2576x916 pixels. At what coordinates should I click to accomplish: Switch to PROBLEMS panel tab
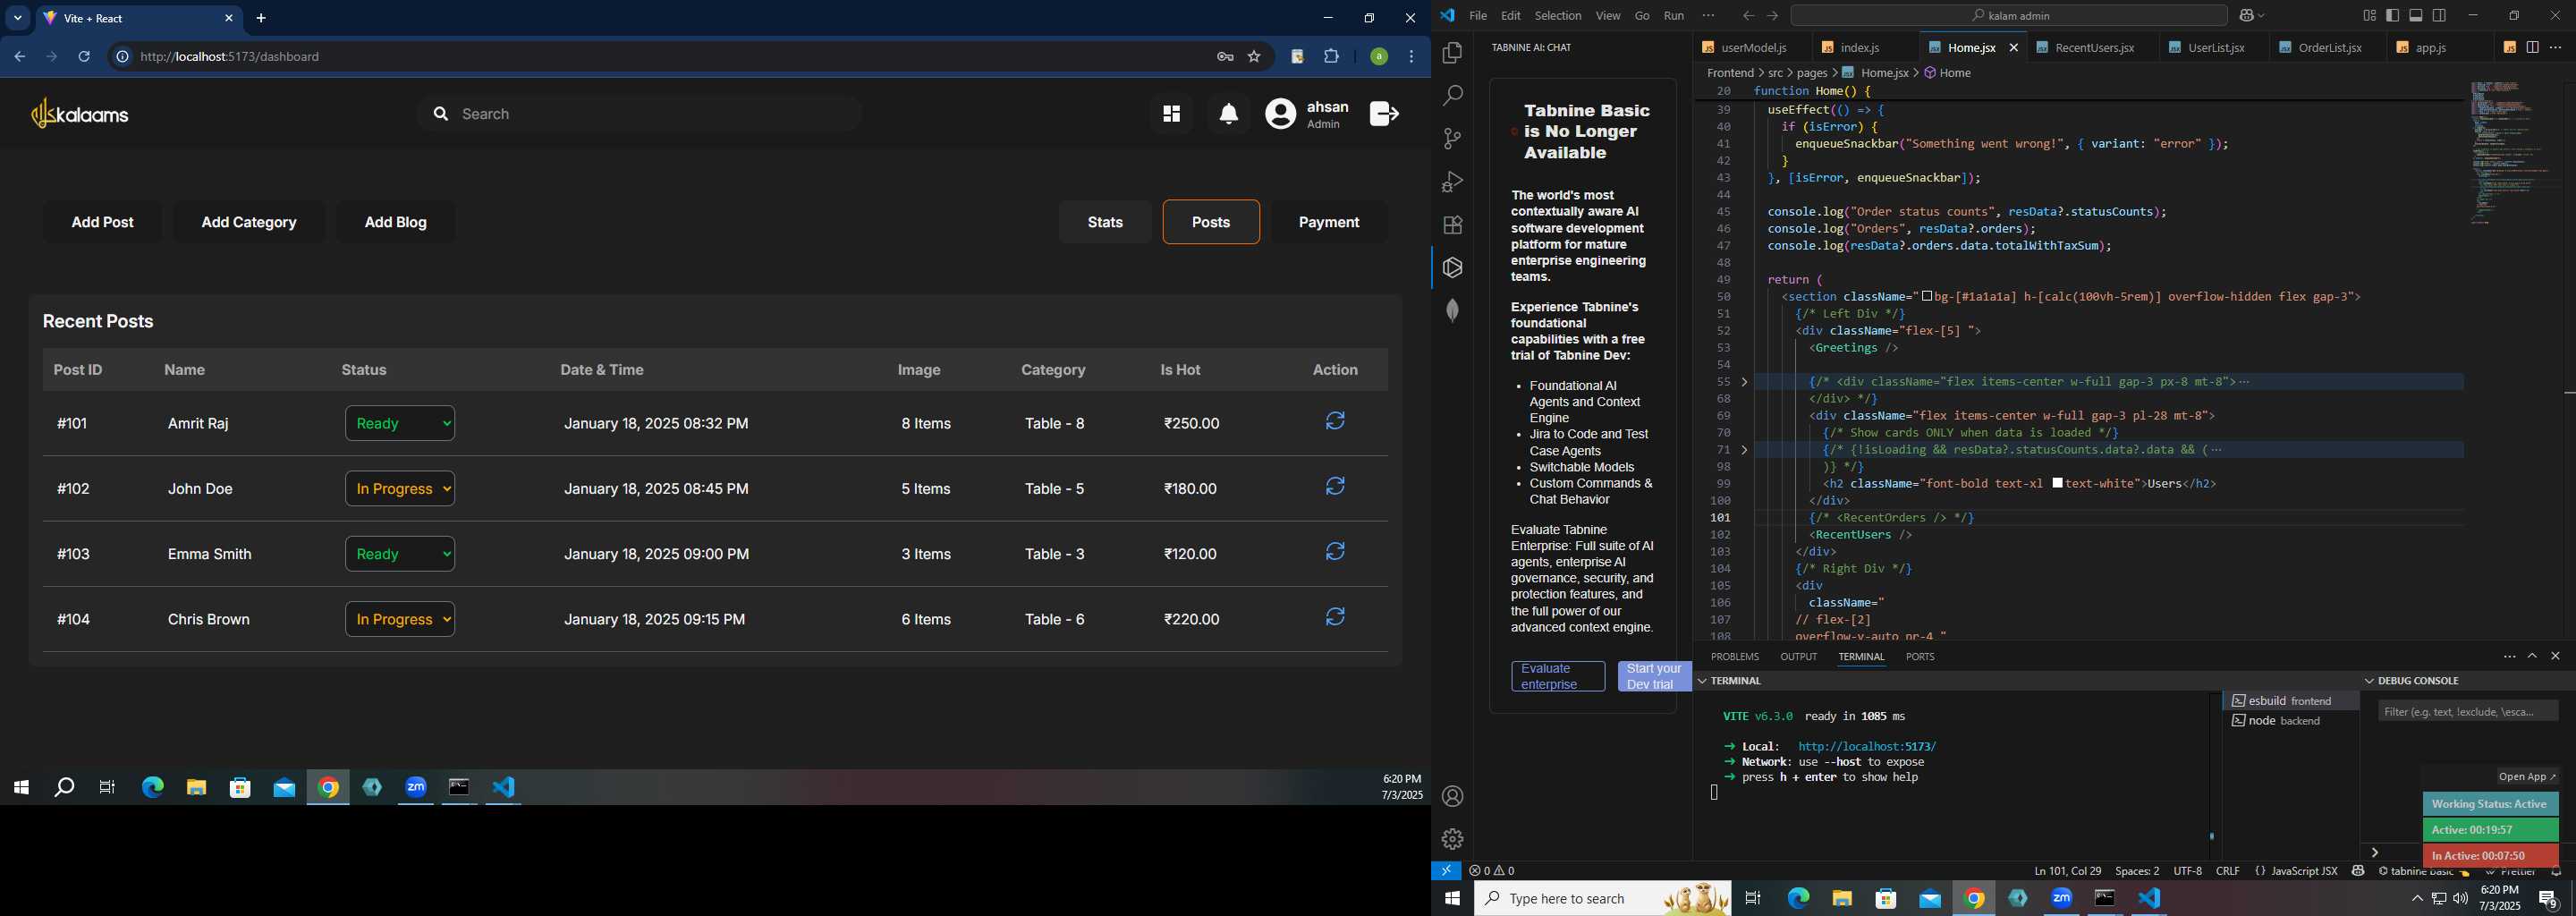[1735, 657]
